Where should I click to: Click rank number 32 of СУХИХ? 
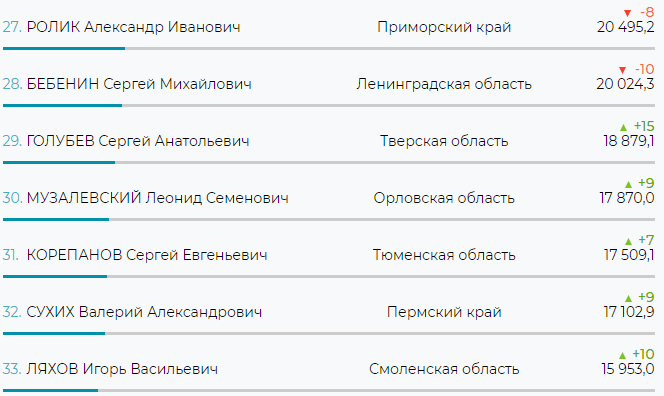click(x=11, y=312)
